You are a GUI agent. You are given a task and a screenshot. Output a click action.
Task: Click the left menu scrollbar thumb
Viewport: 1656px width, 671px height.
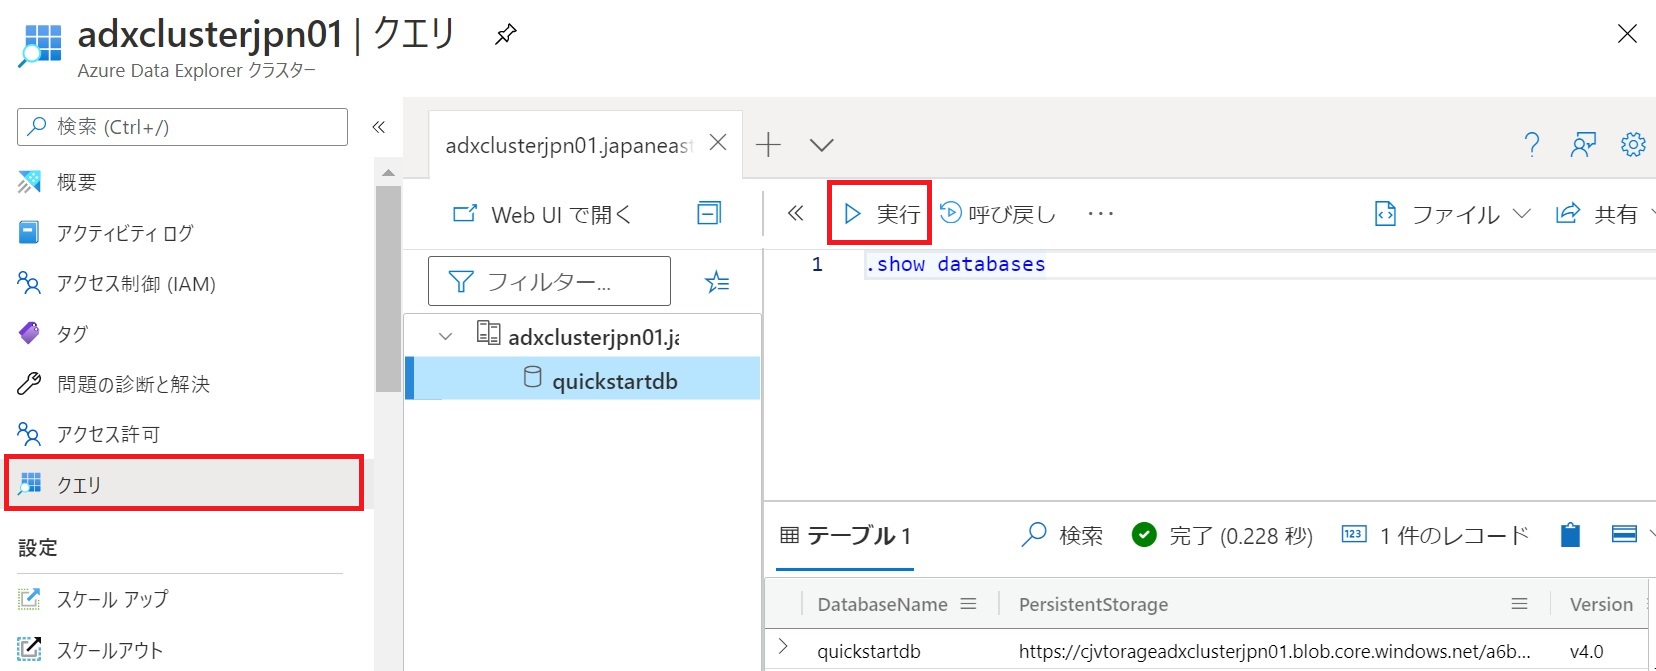(x=388, y=288)
